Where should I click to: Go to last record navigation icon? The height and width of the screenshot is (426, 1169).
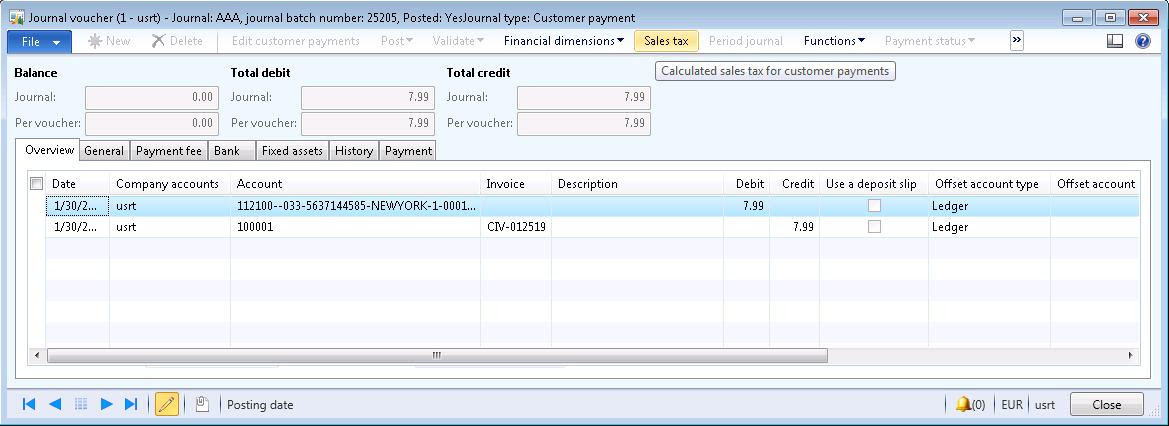[130, 404]
